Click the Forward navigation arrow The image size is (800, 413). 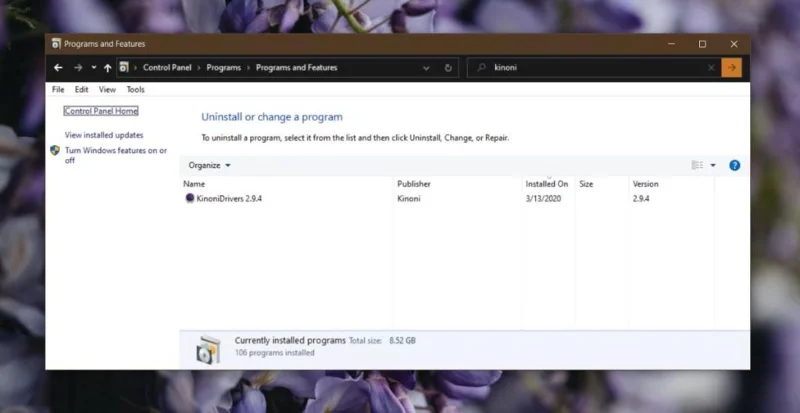tap(78, 67)
